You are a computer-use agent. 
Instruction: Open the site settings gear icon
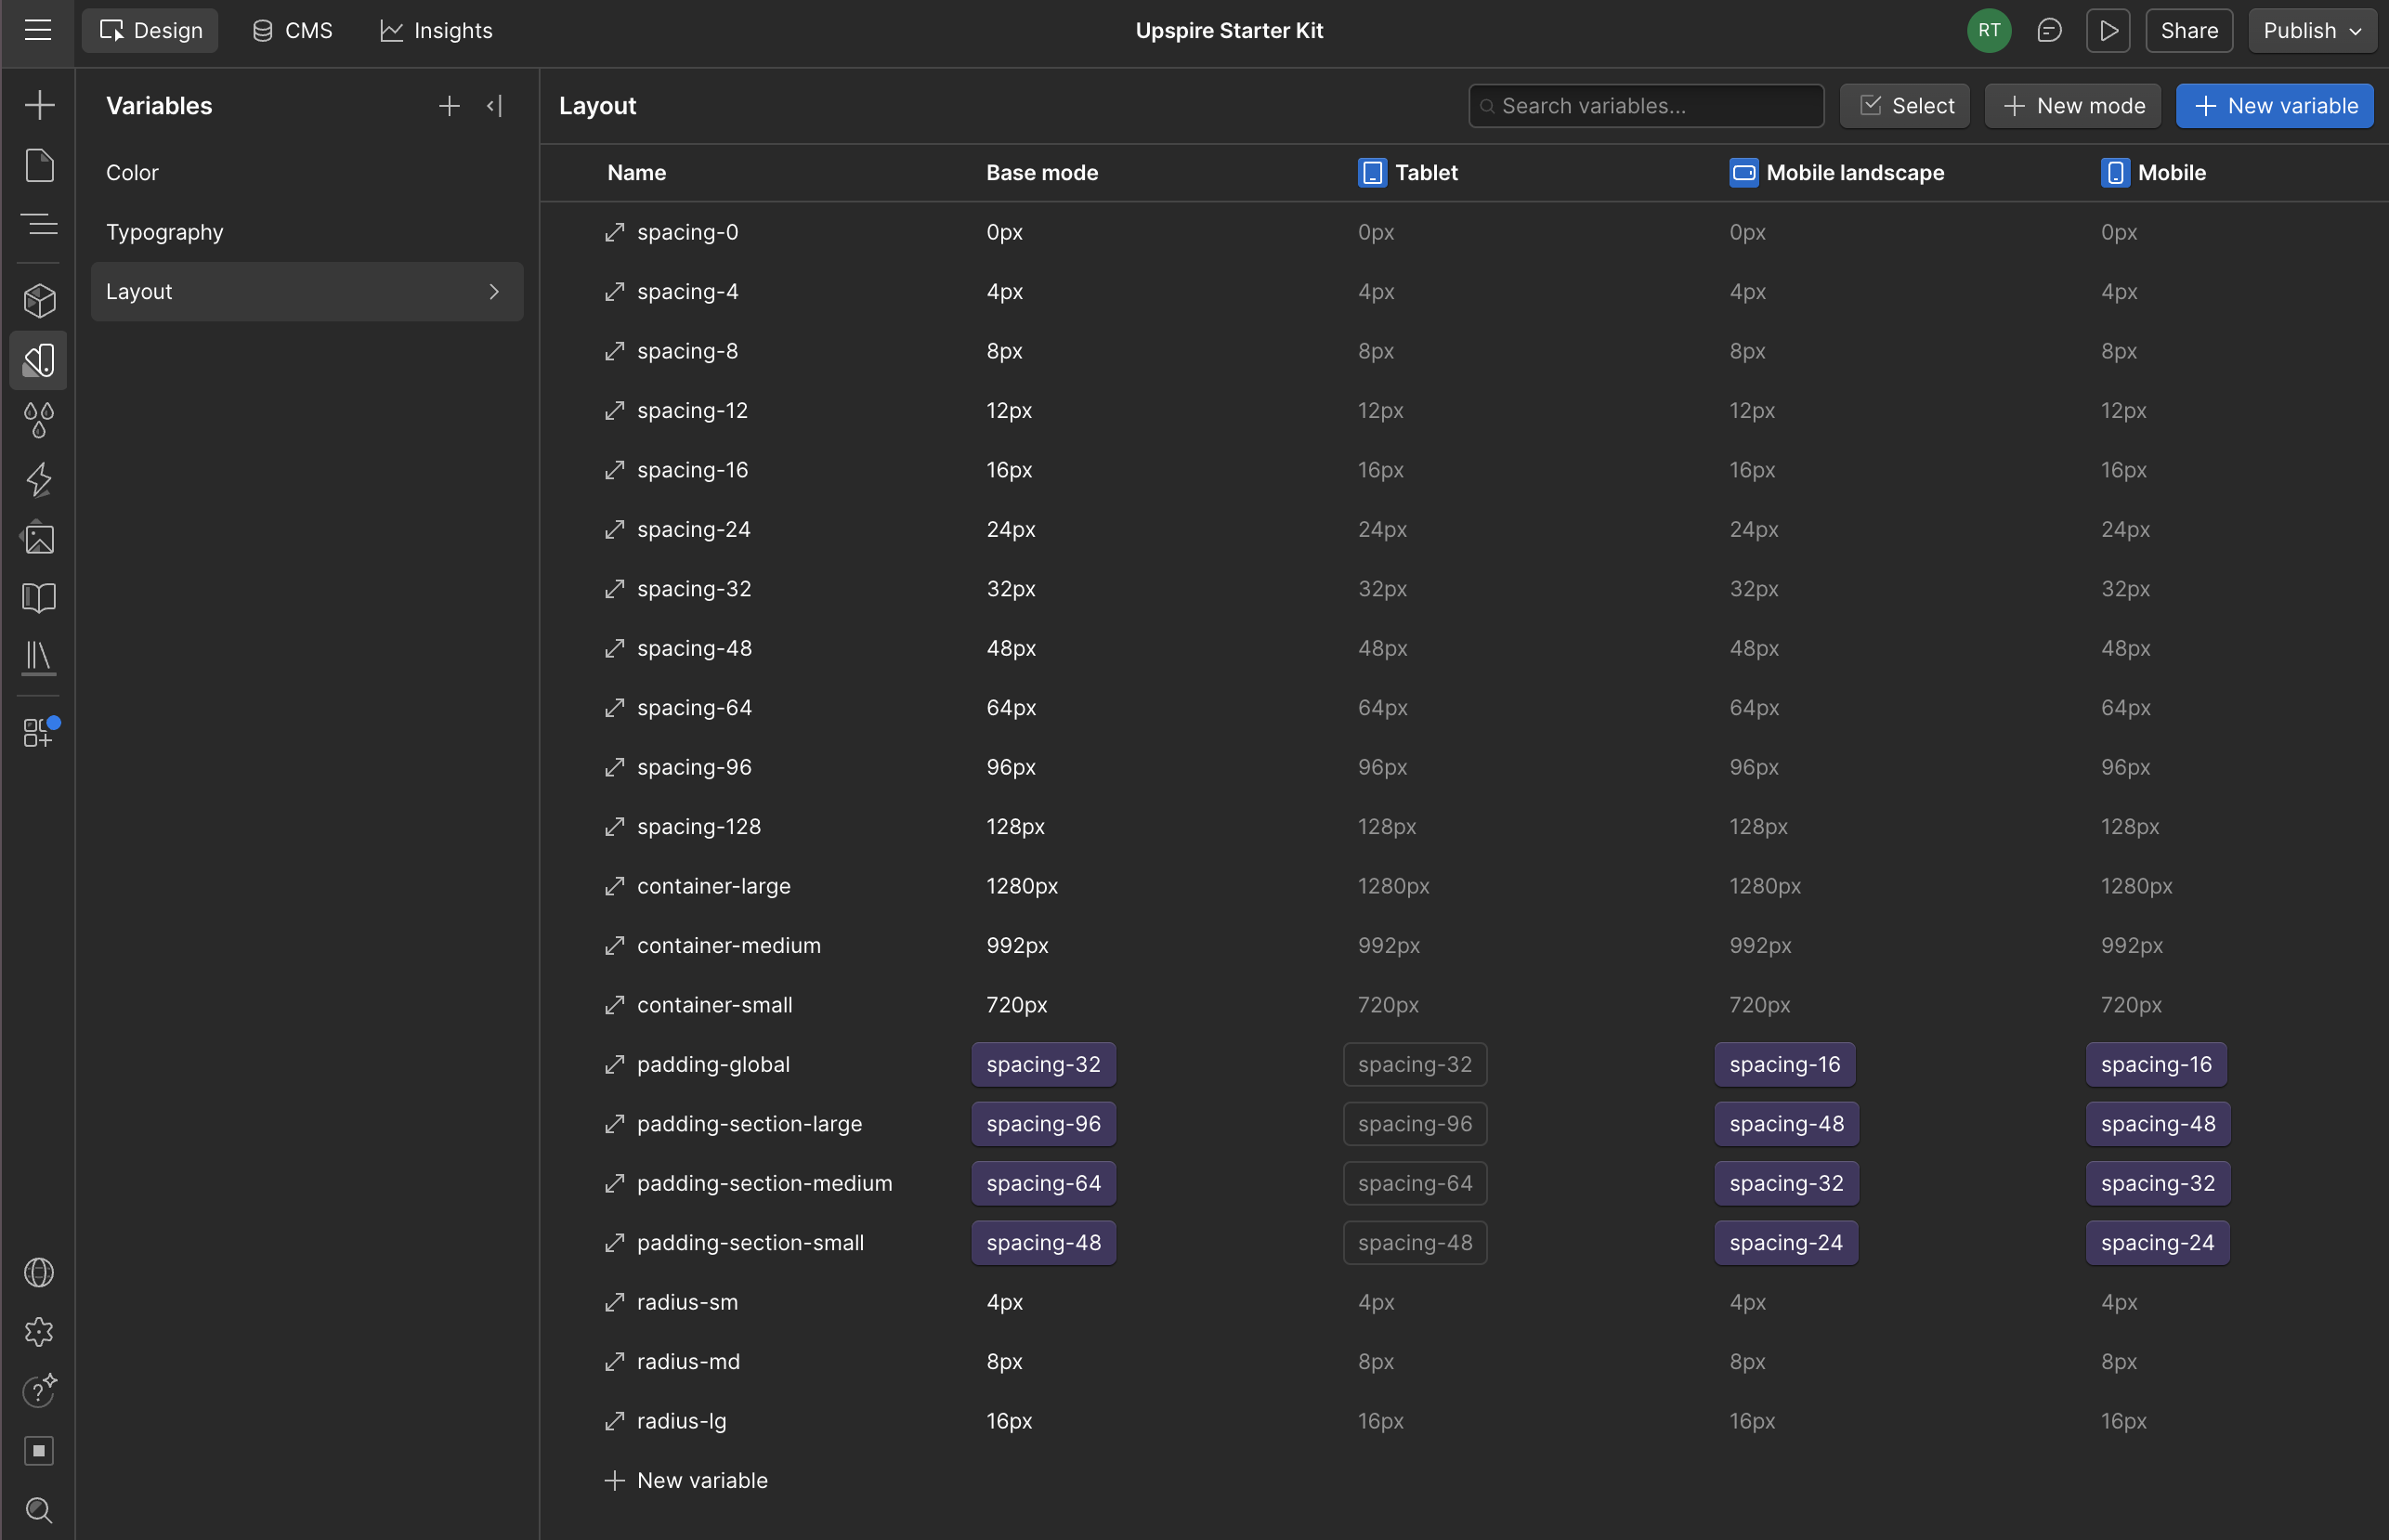coord(39,1331)
